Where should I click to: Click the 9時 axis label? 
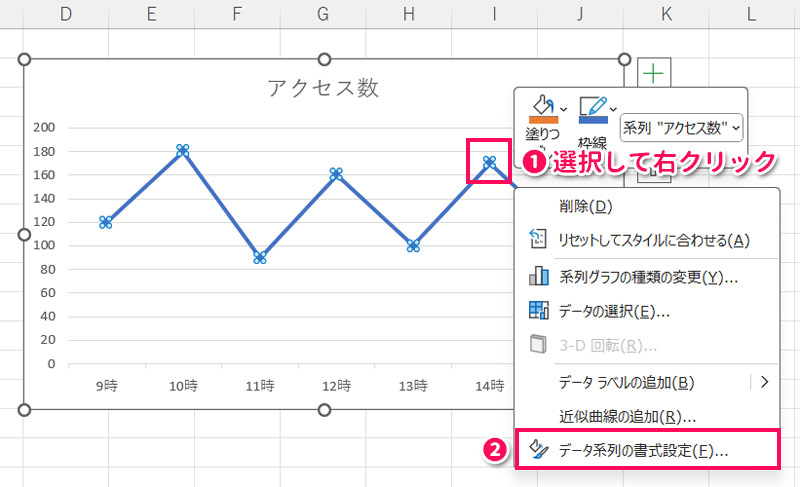[x=107, y=386]
